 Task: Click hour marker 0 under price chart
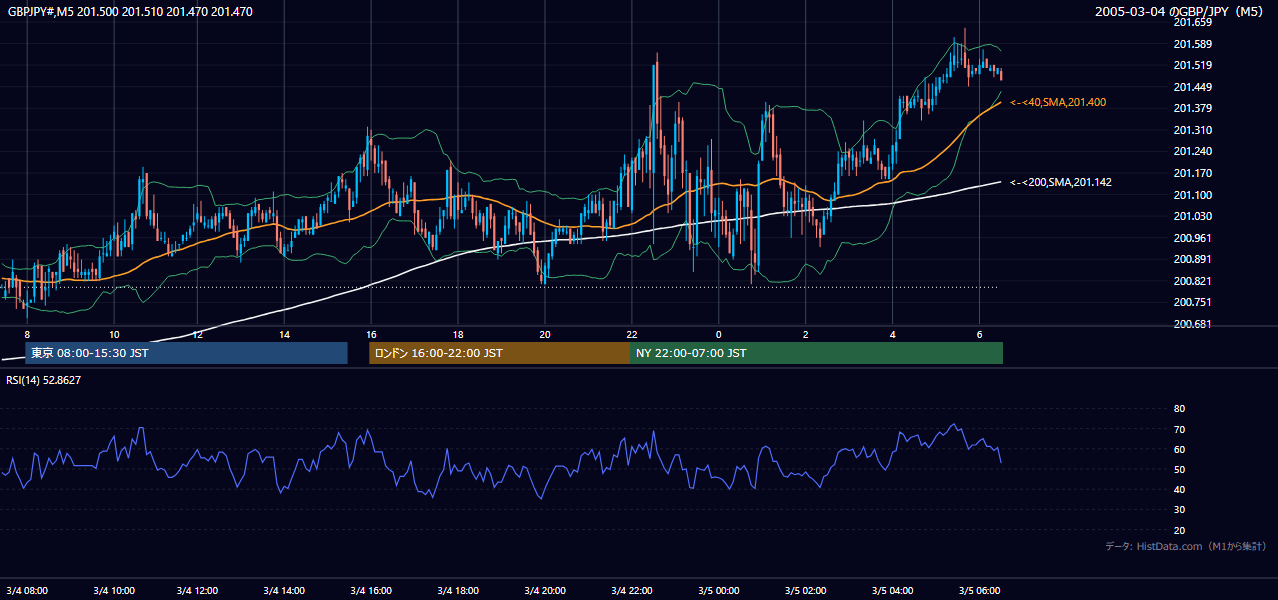tap(718, 334)
